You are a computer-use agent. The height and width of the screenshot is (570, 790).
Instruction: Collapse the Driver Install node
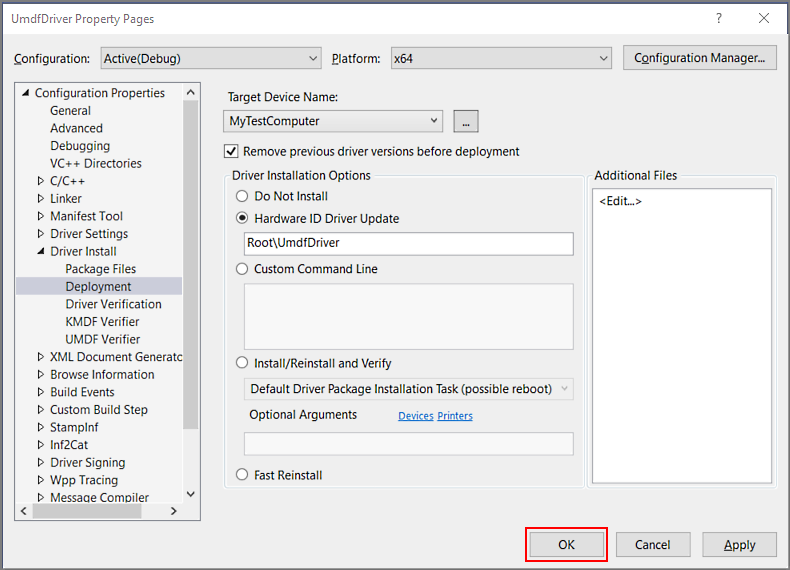41,251
